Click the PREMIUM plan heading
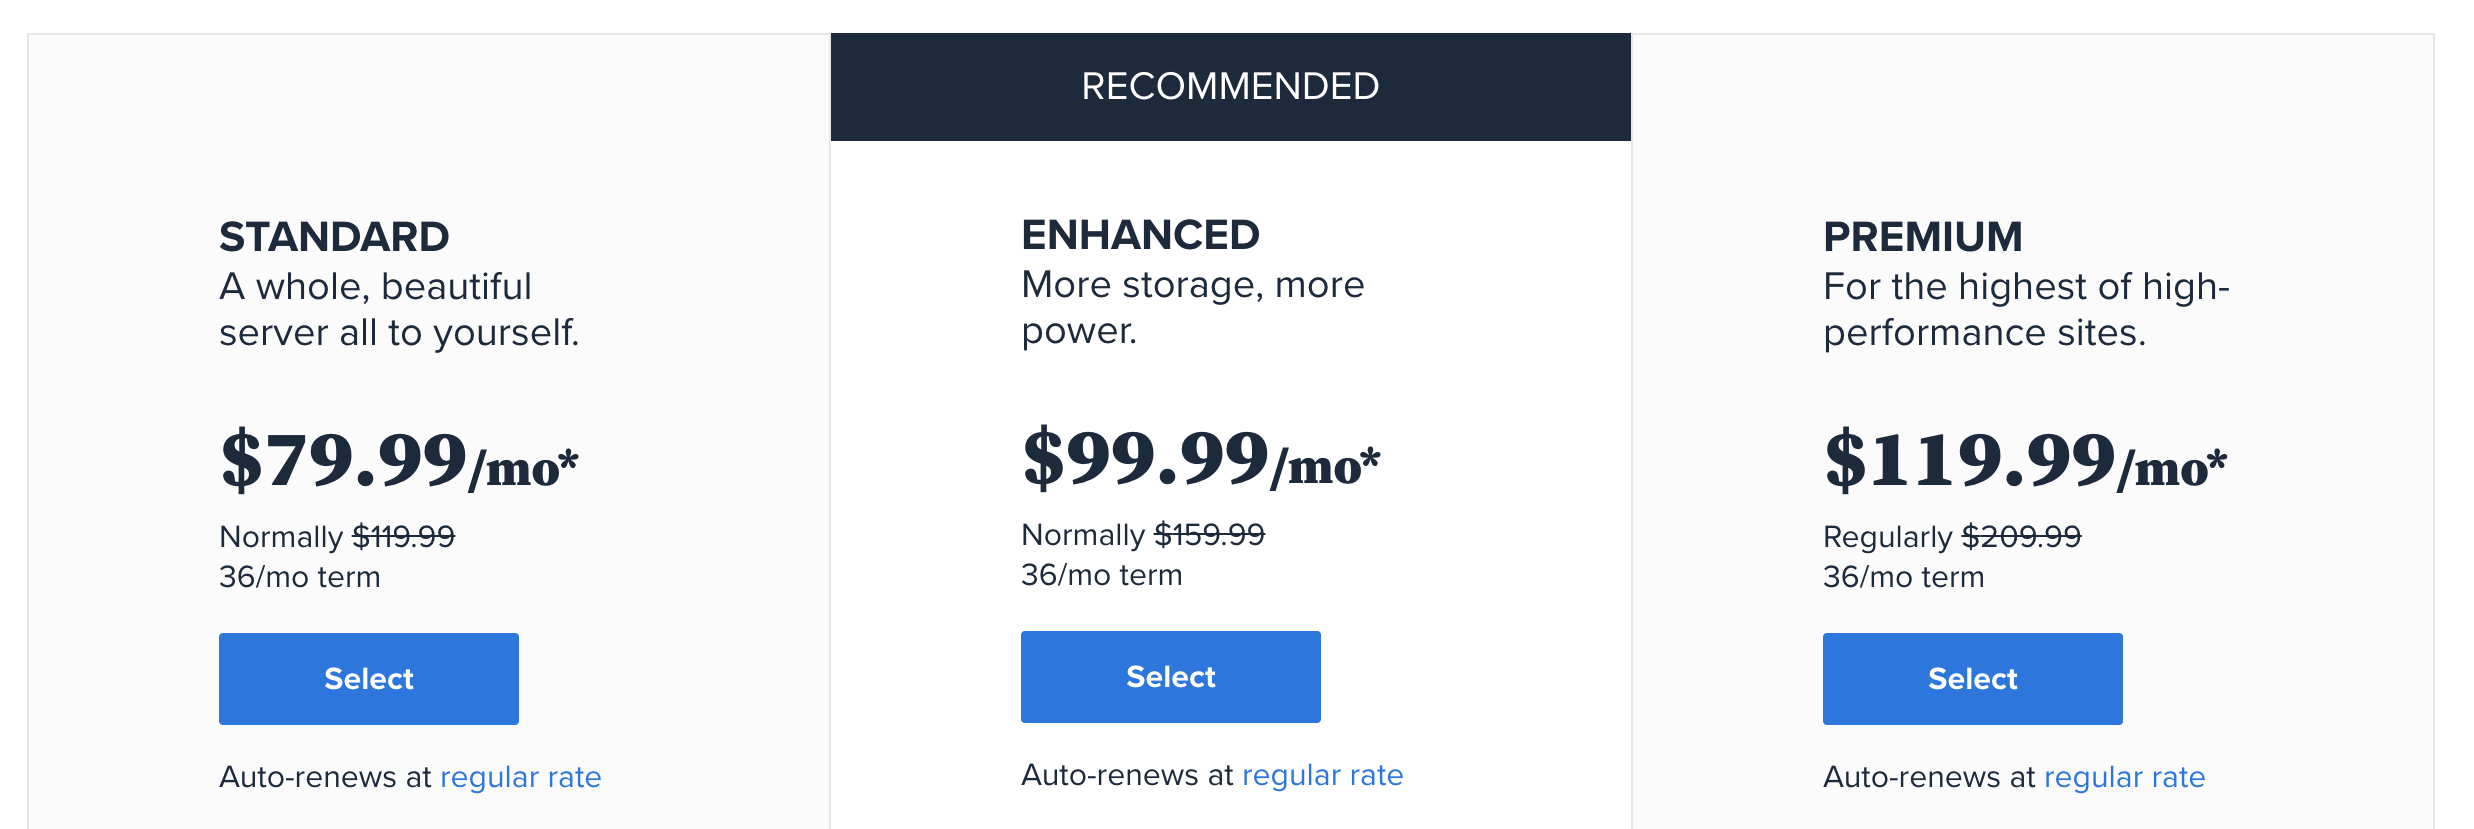The height and width of the screenshot is (829, 2474). [x=1922, y=237]
